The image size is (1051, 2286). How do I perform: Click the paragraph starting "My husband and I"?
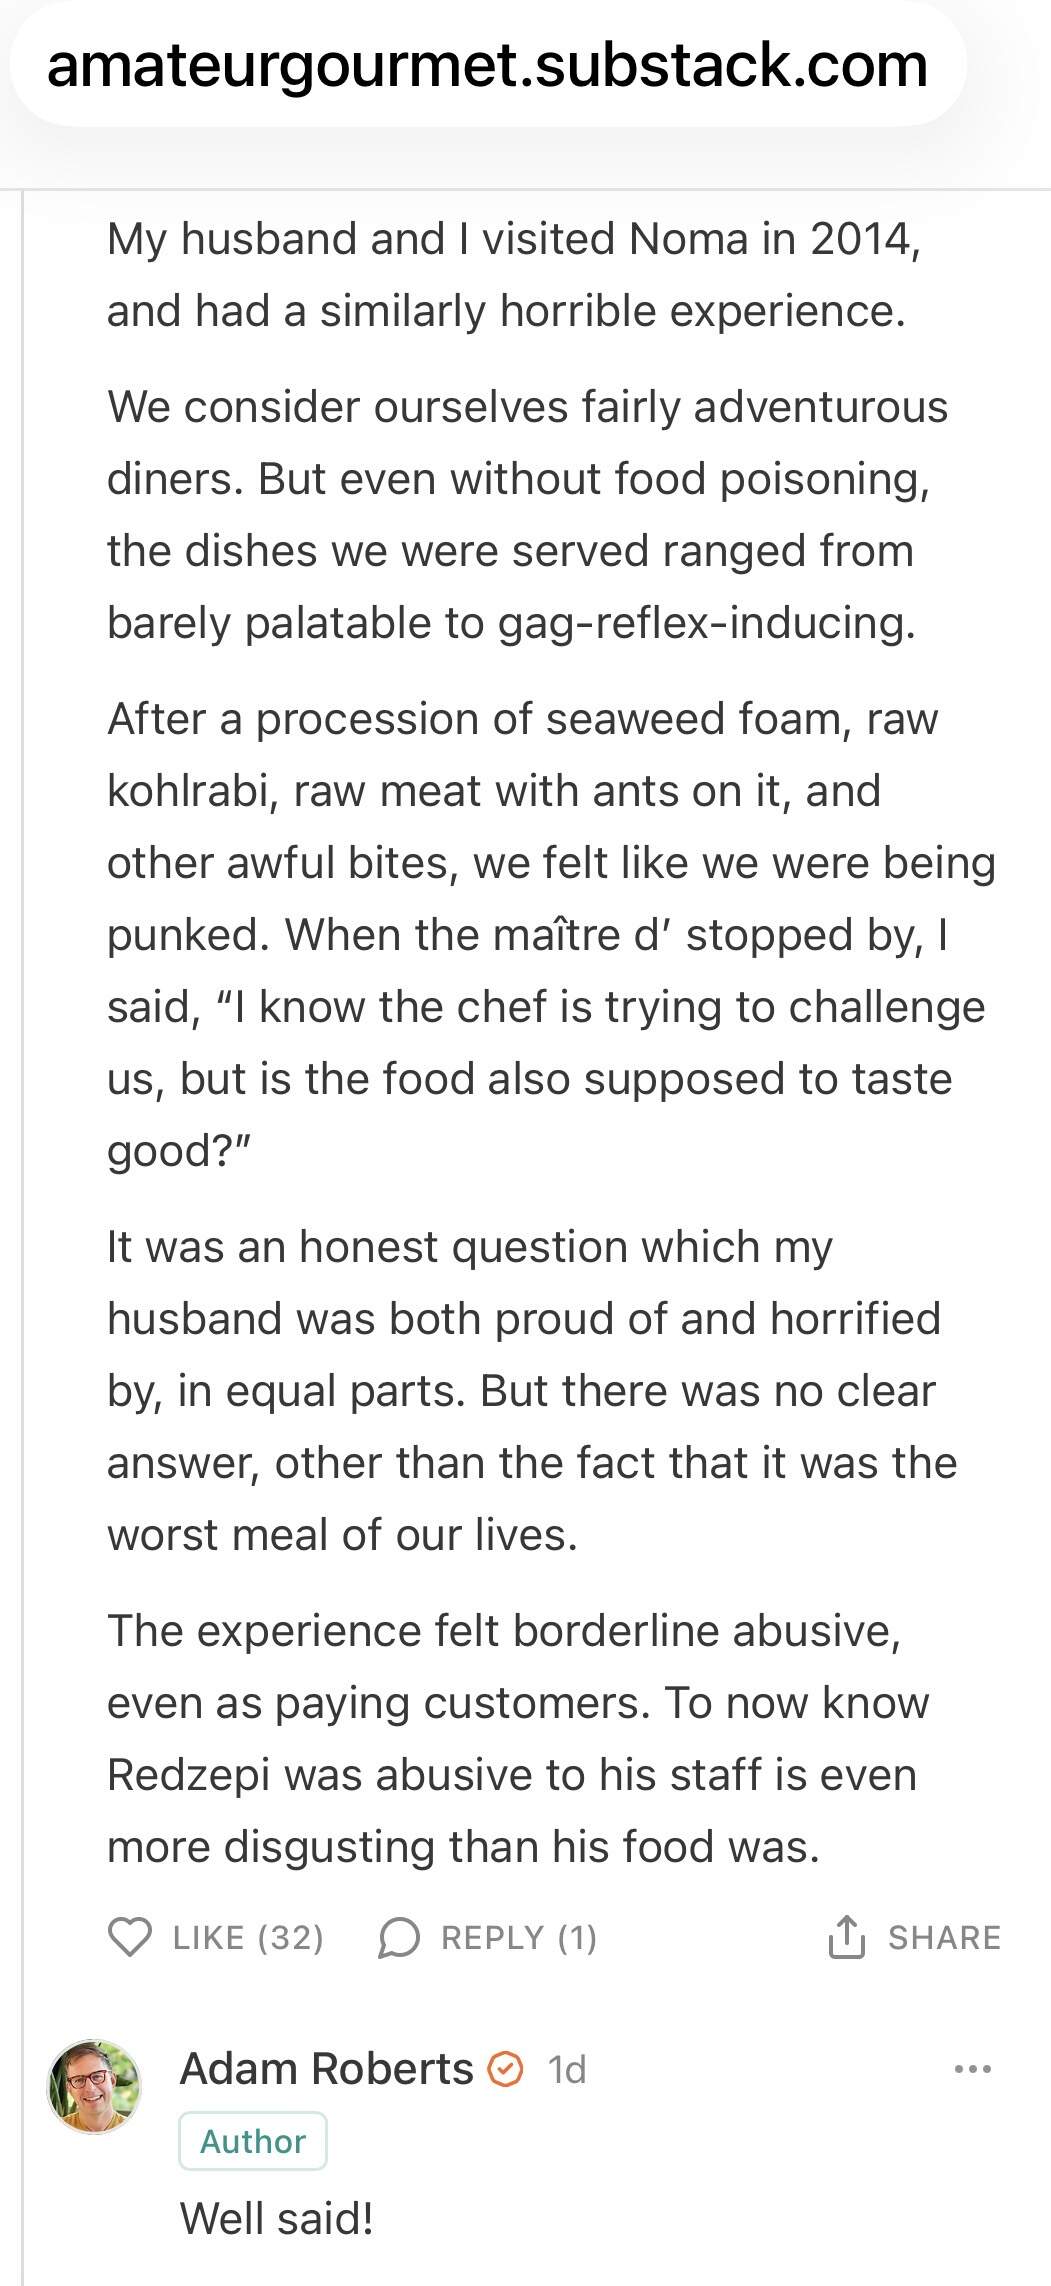514,275
